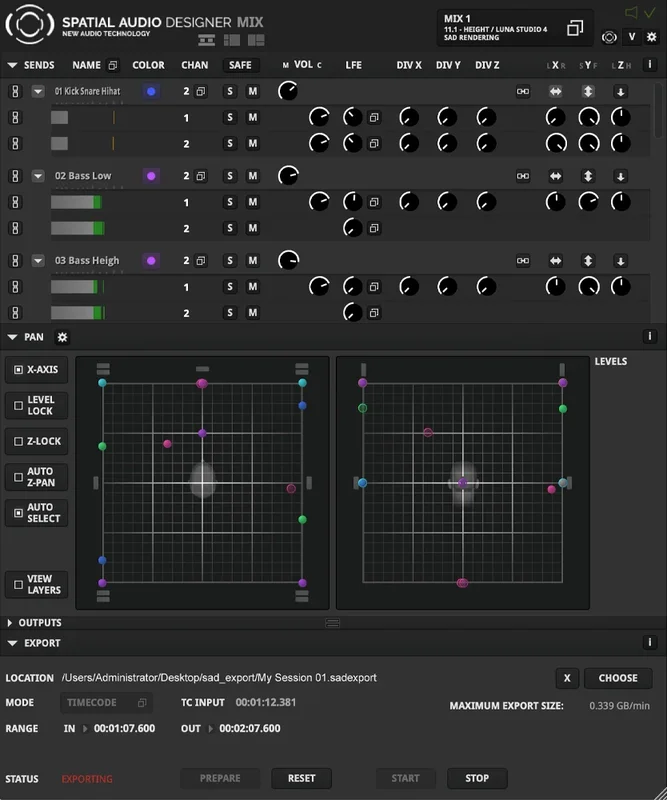The width and height of the screenshot is (667, 800).
Task: Click the LFE link icon on 03 Bass Heigh channel 2
Action: (x=374, y=313)
